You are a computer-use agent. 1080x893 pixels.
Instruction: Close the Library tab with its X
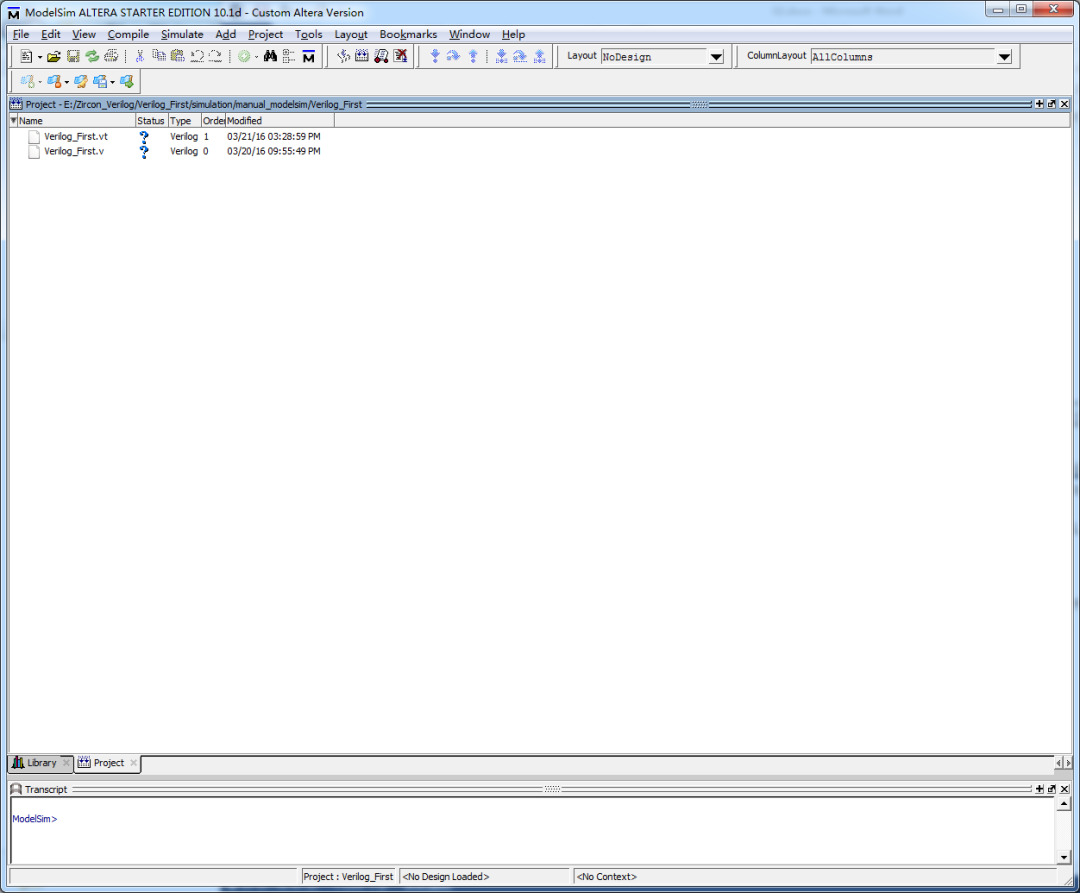click(x=66, y=763)
